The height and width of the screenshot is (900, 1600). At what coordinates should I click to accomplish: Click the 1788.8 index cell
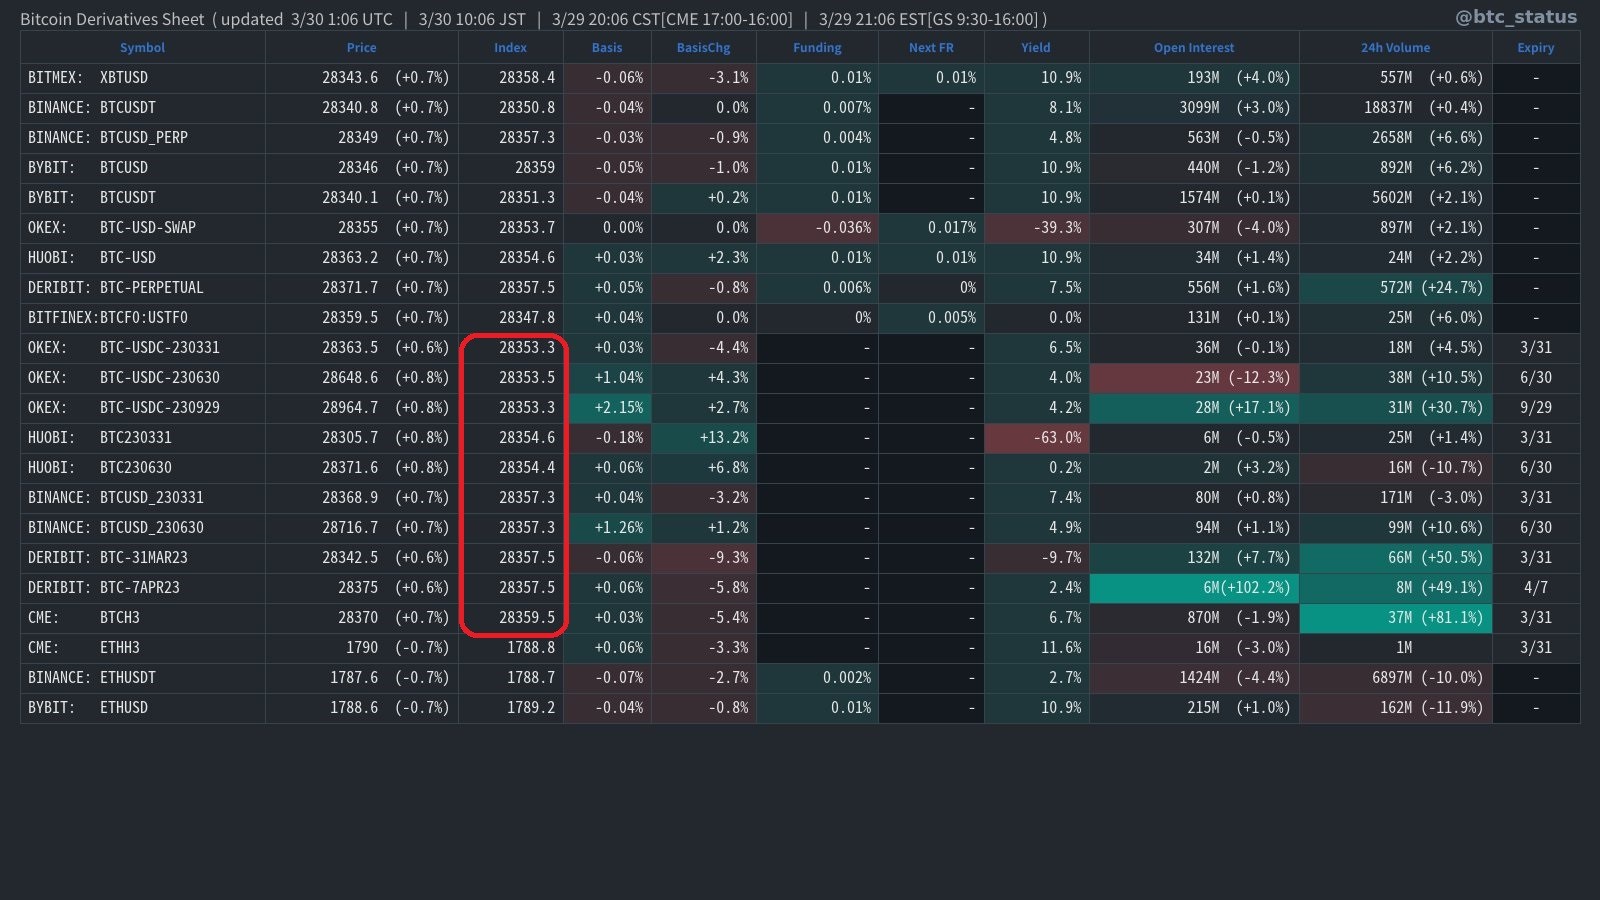(x=511, y=648)
